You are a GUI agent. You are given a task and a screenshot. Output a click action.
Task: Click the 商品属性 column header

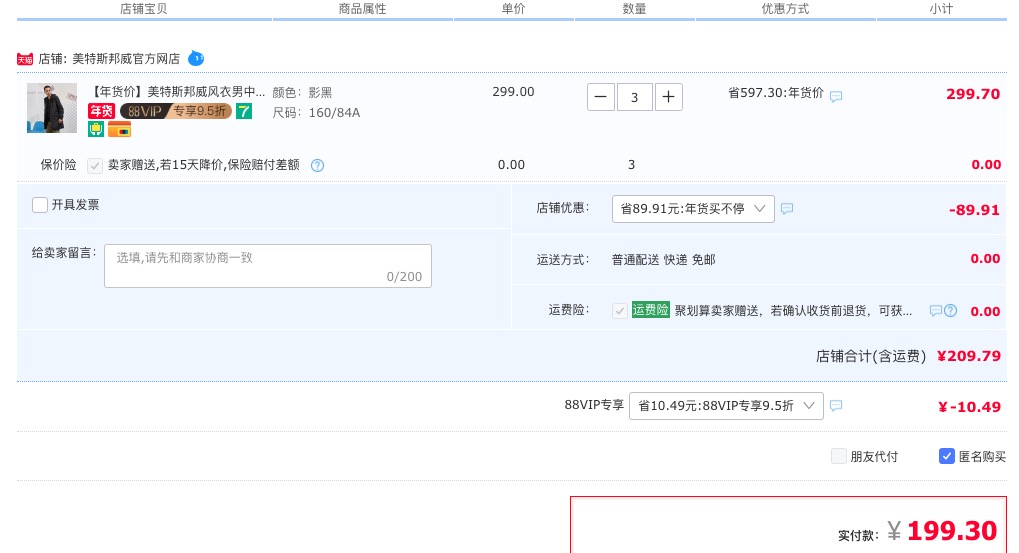pos(363,9)
